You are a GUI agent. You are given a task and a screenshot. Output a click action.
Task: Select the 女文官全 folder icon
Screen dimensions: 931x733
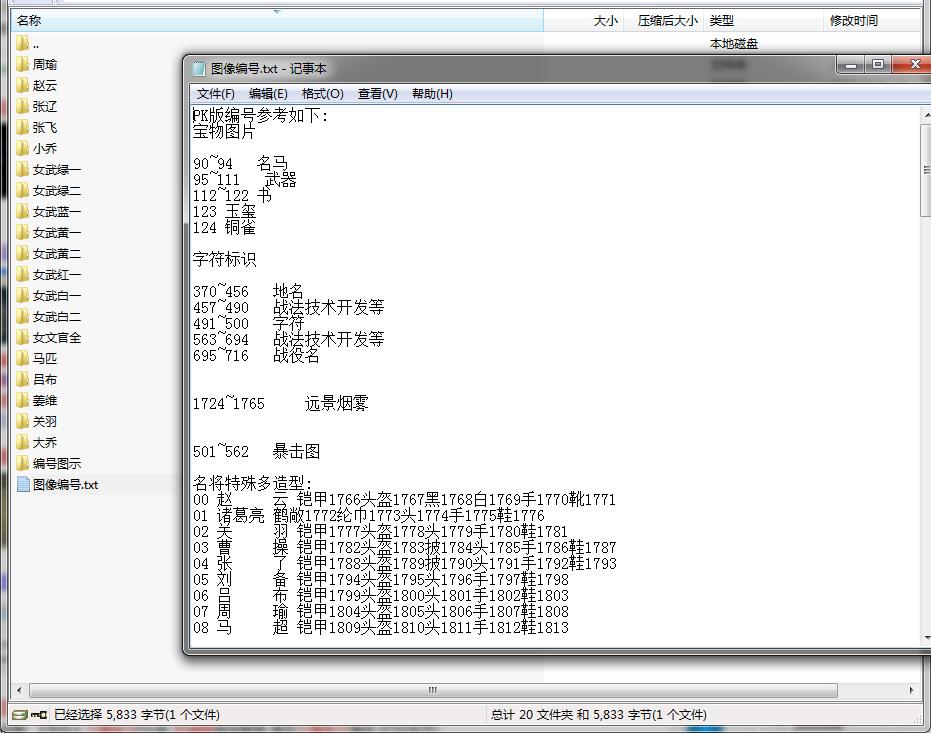[x=22, y=337]
